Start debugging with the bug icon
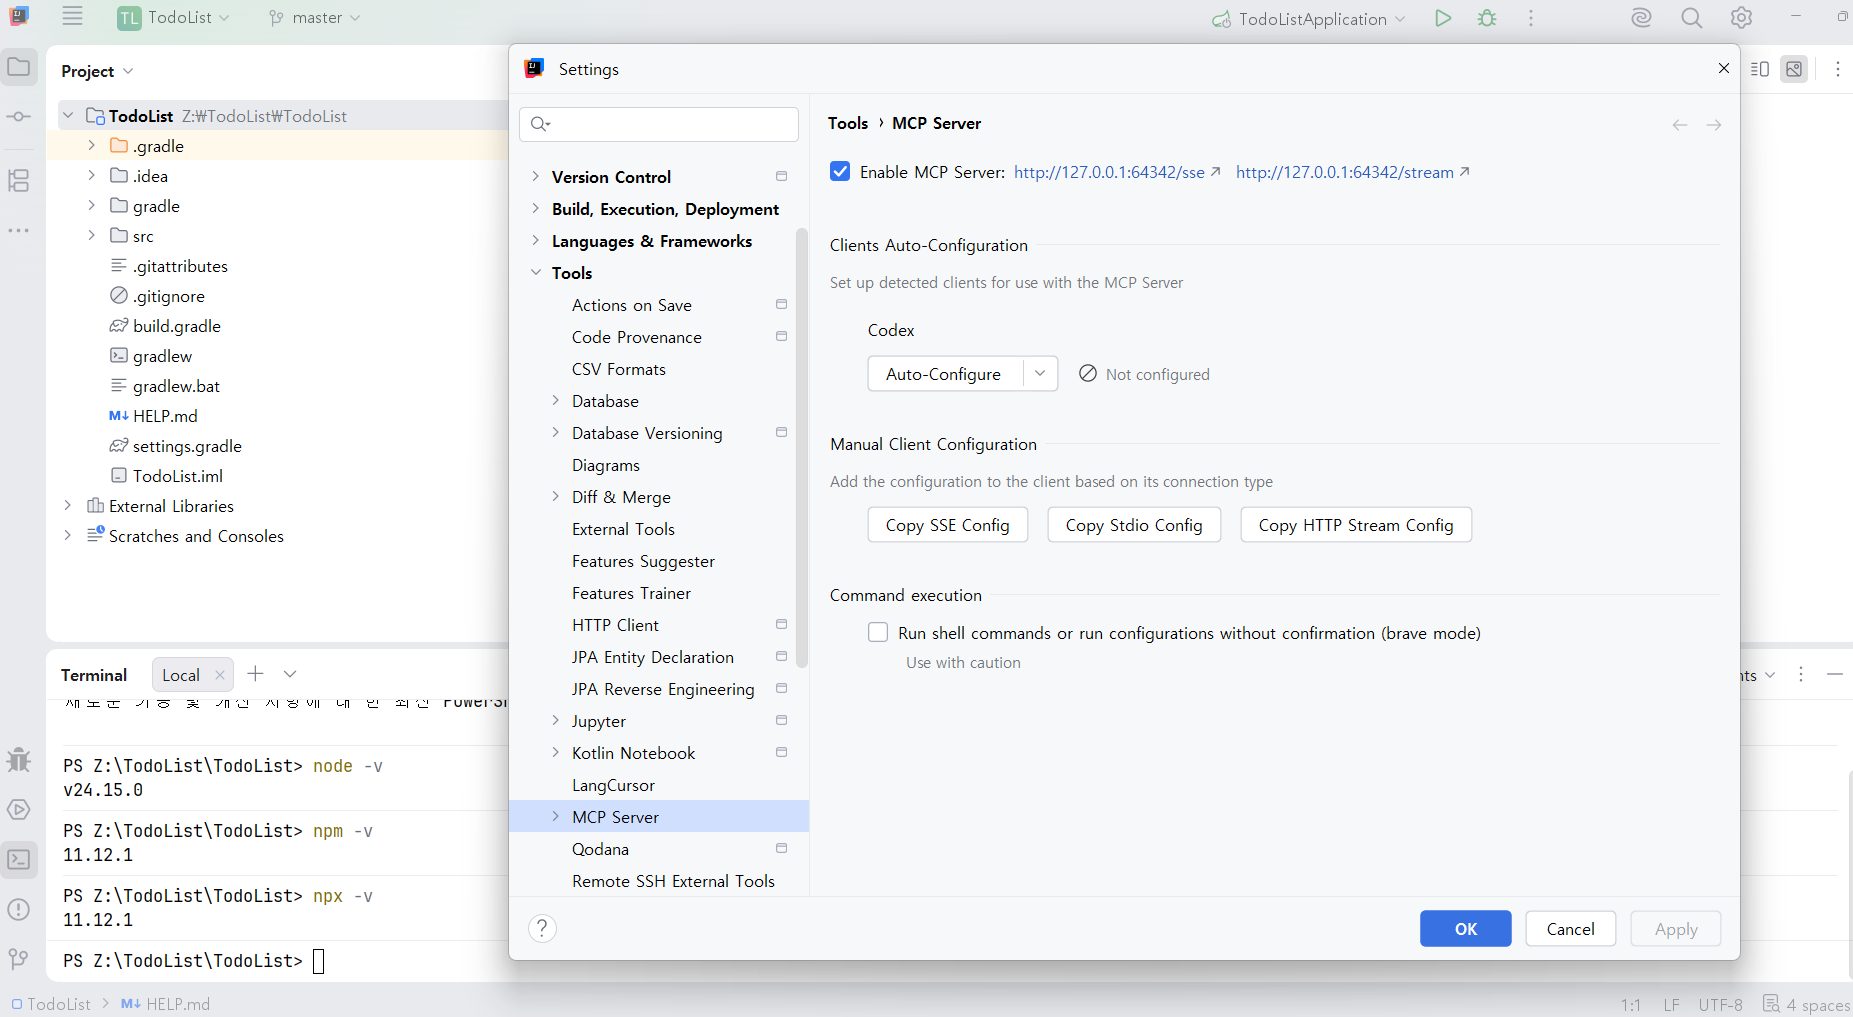 point(1487,18)
